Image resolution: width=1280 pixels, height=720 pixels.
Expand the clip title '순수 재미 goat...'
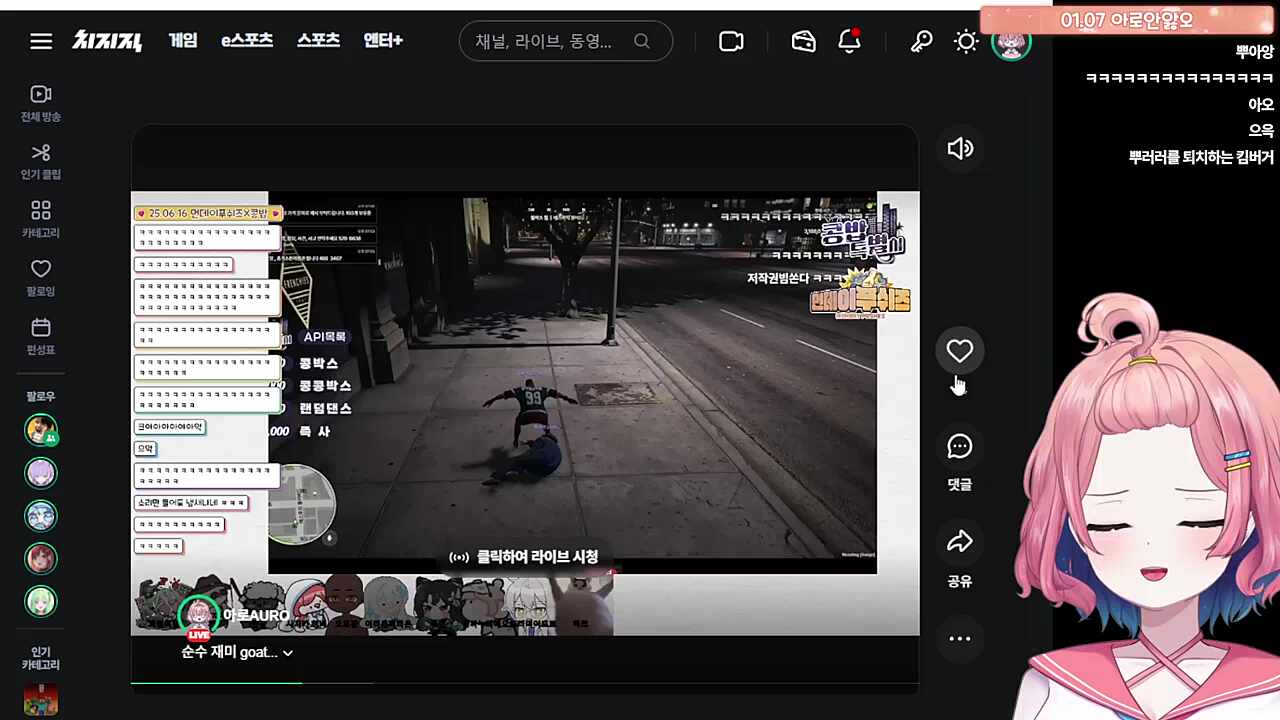tap(237, 652)
